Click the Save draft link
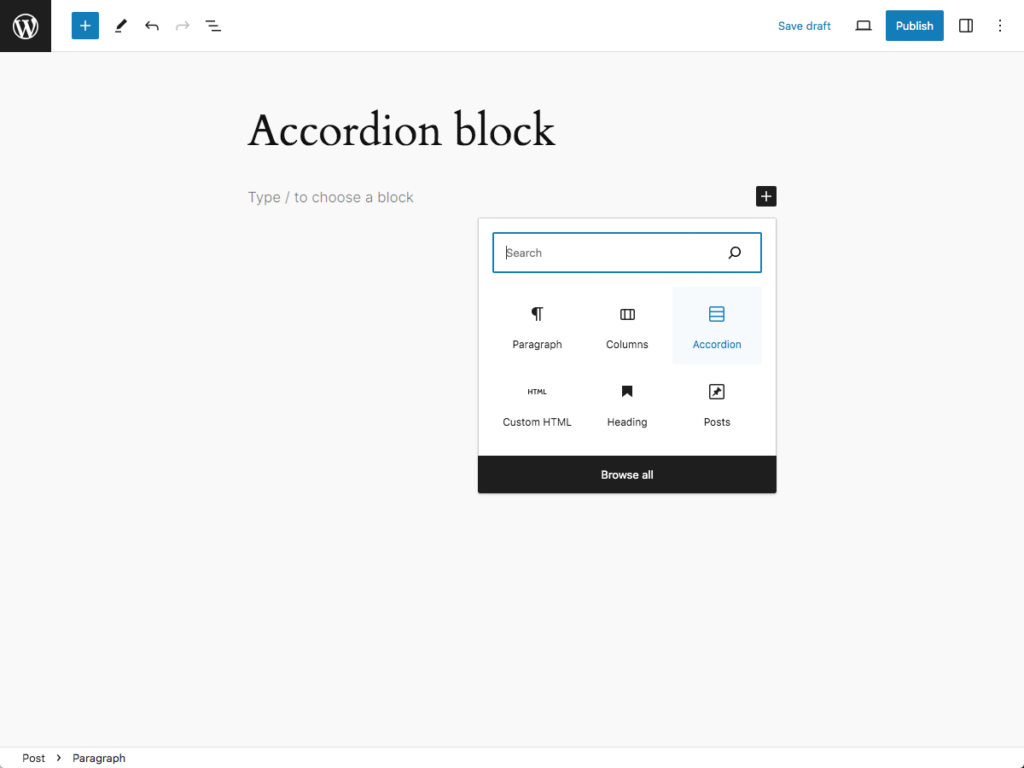Viewport: 1024px width, 768px height. pos(804,26)
